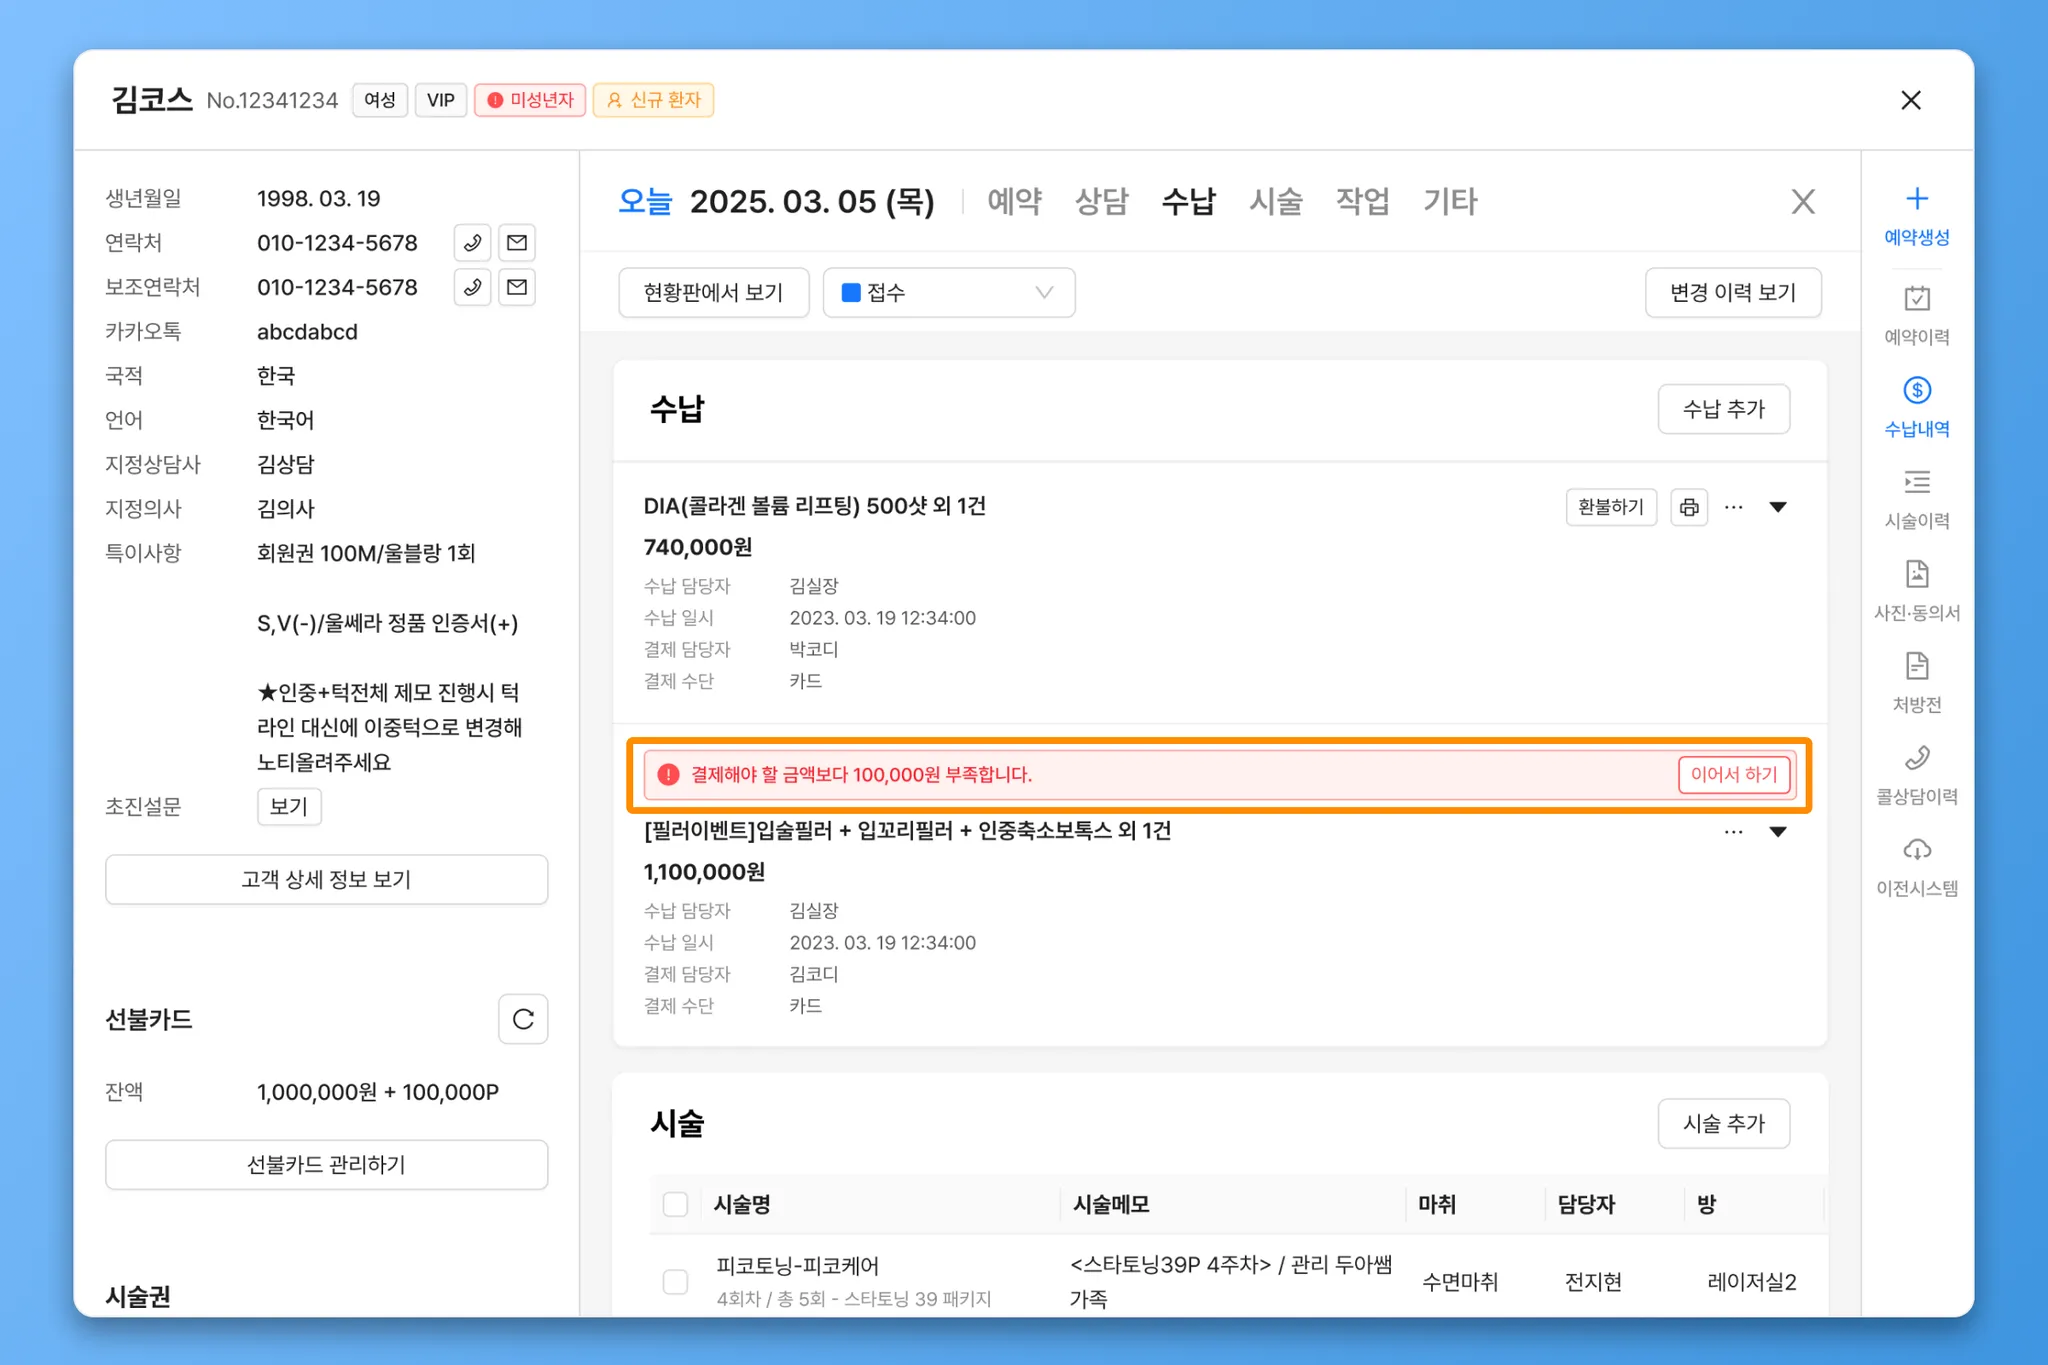Open 예약생성 plus icon in sidebar
The height and width of the screenshot is (1365, 2048).
point(1916,199)
